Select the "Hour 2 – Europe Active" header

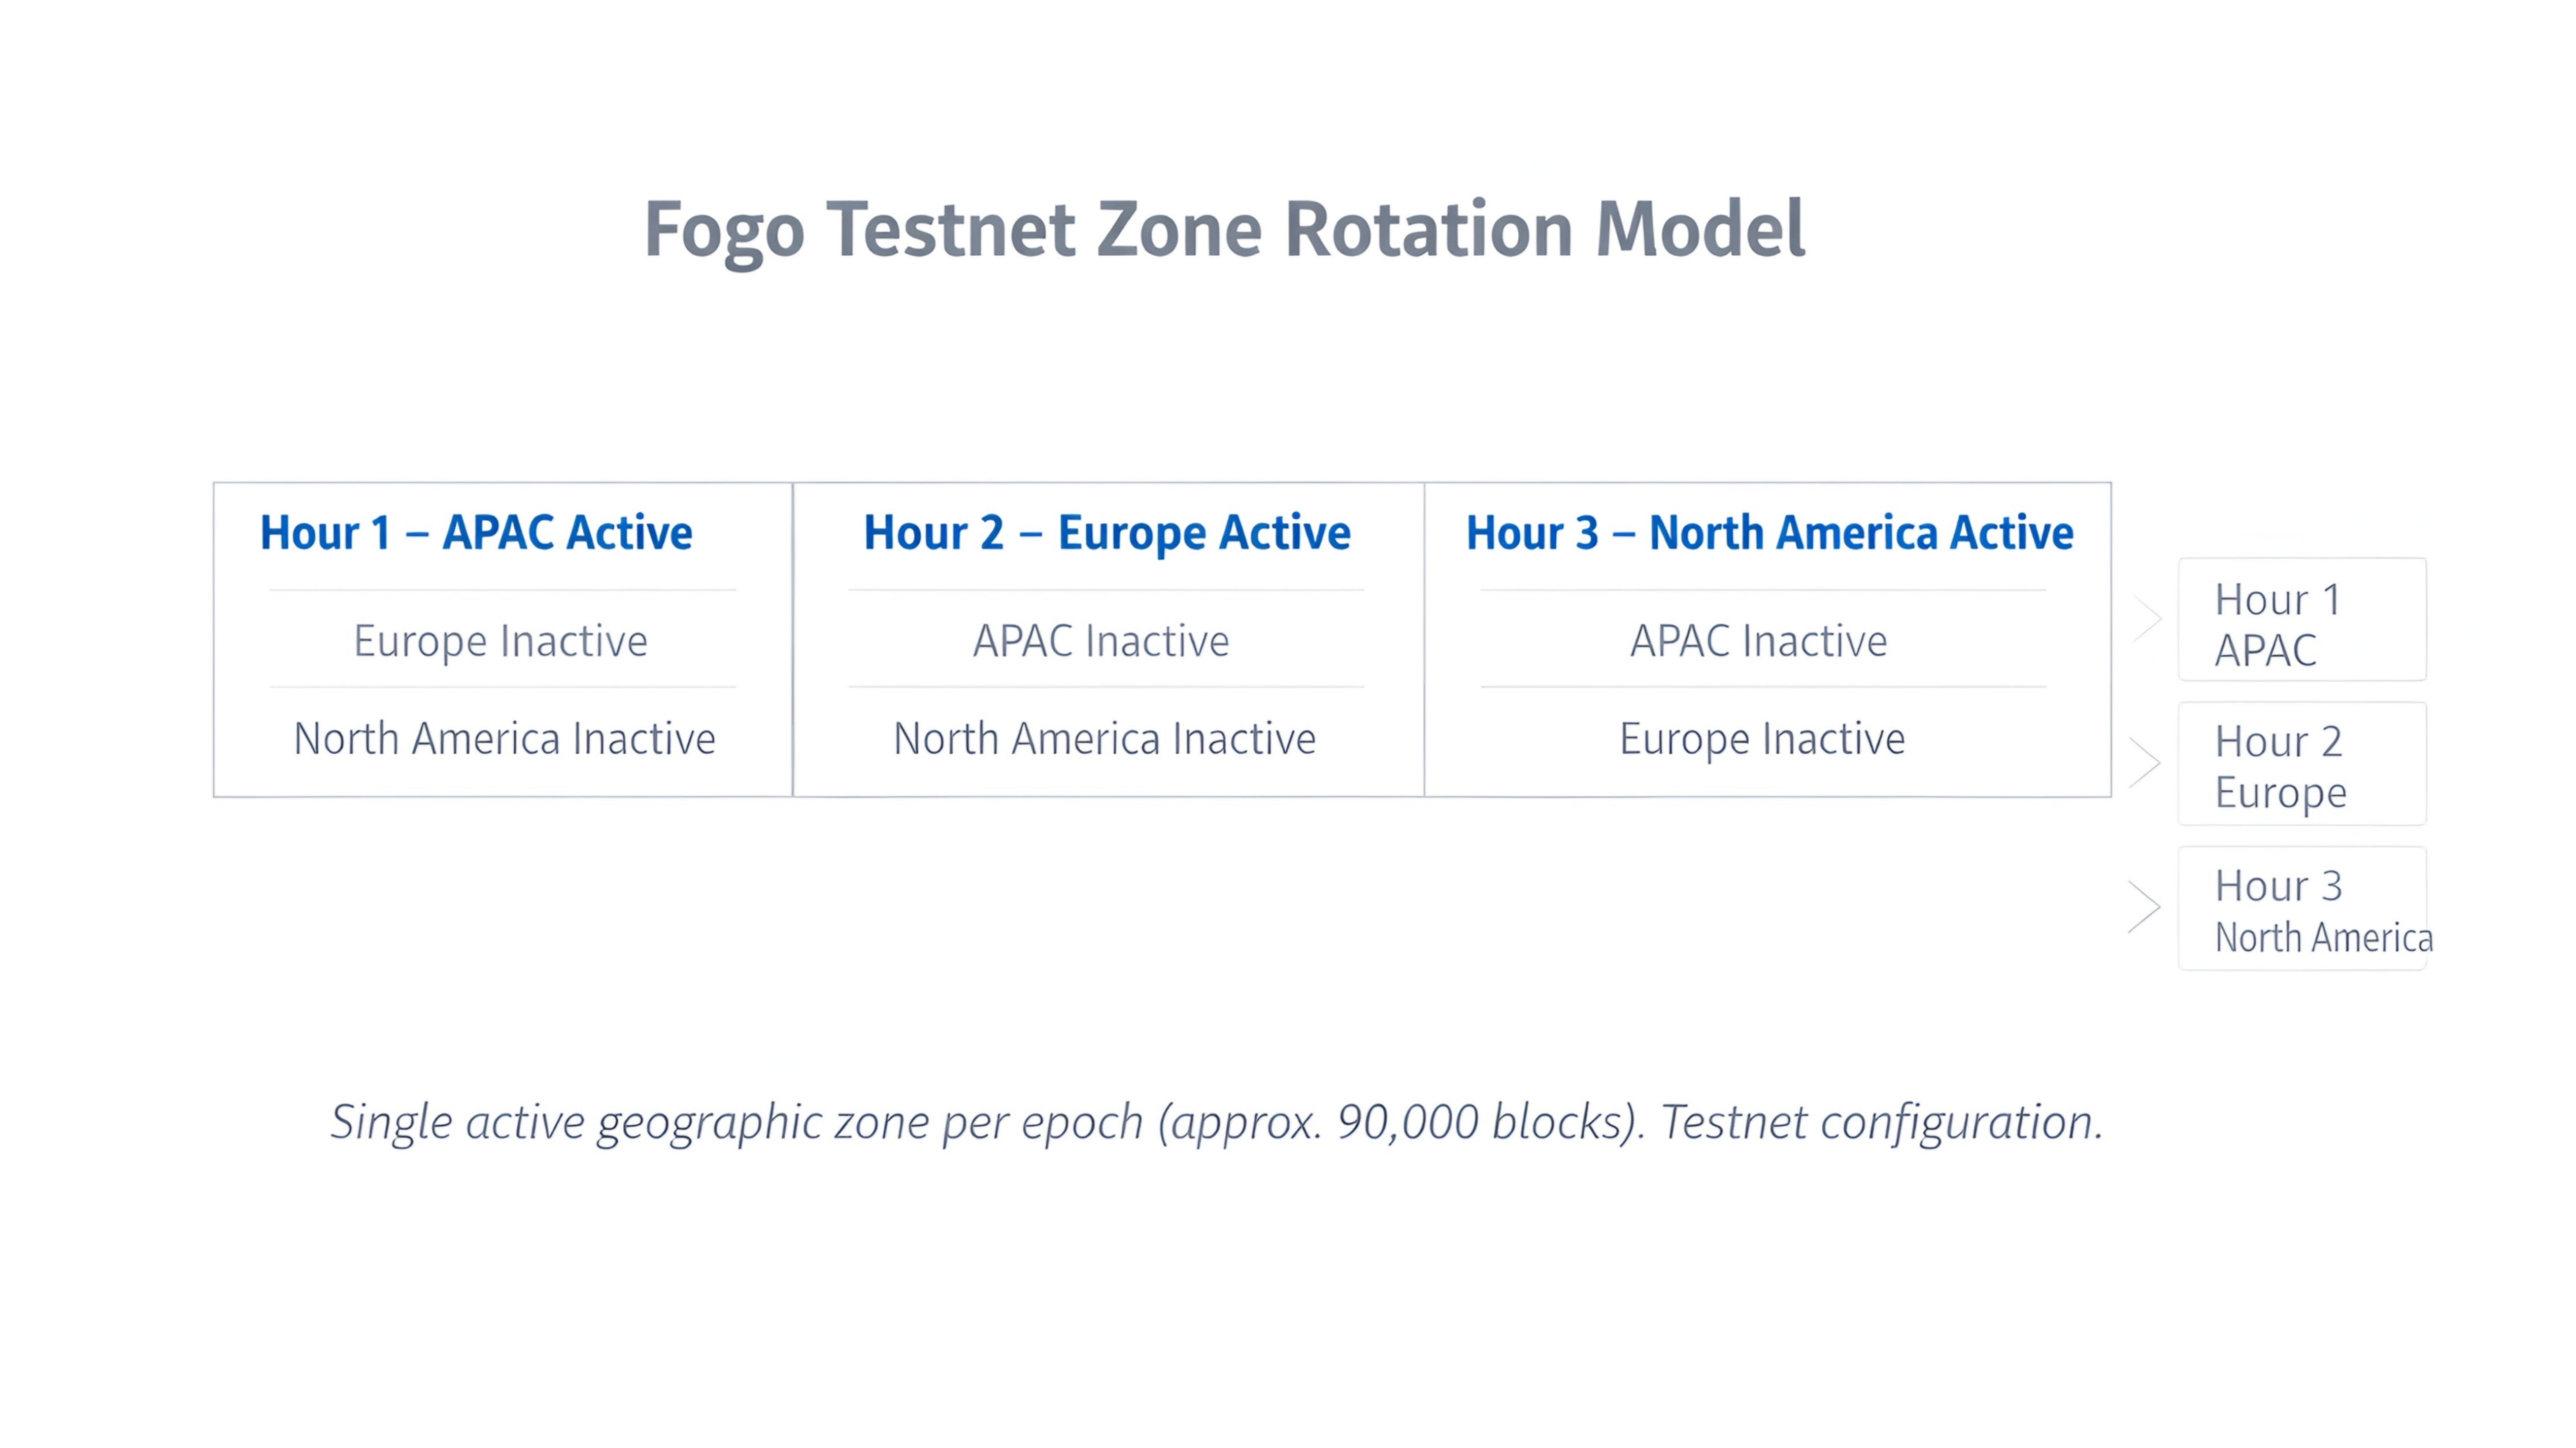tap(1107, 533)
